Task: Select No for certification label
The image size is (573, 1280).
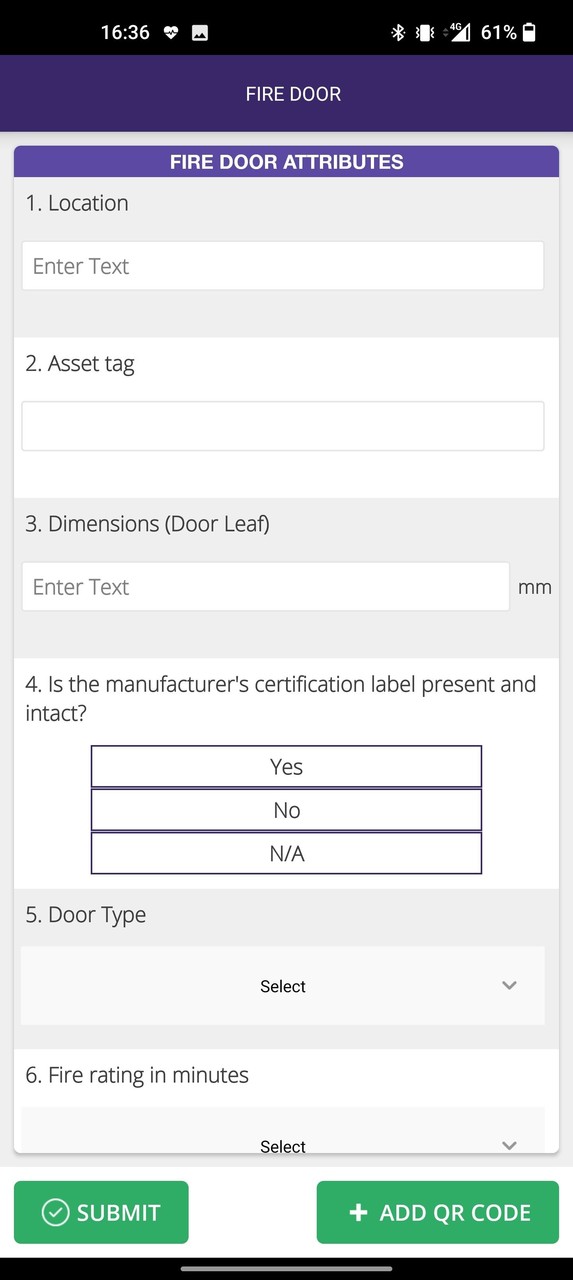Action: click(286, 810)
